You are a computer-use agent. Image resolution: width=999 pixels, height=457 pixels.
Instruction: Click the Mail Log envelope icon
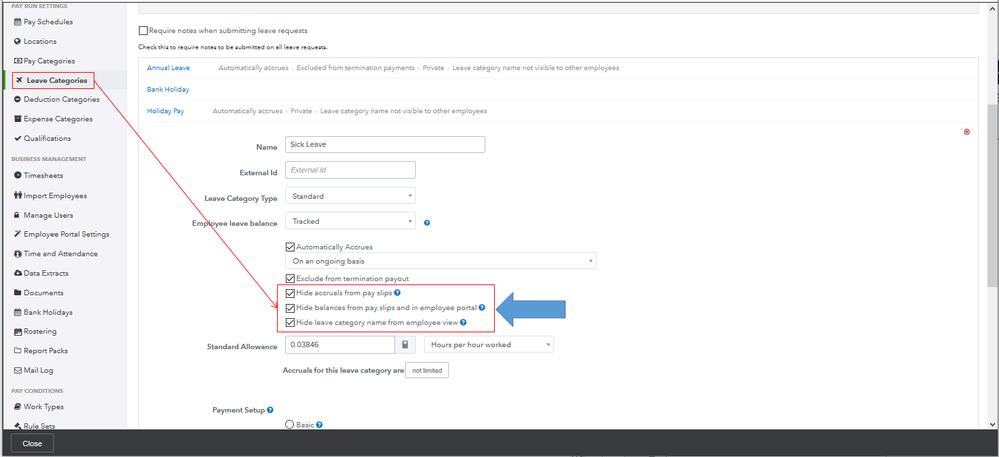[18, 370]
